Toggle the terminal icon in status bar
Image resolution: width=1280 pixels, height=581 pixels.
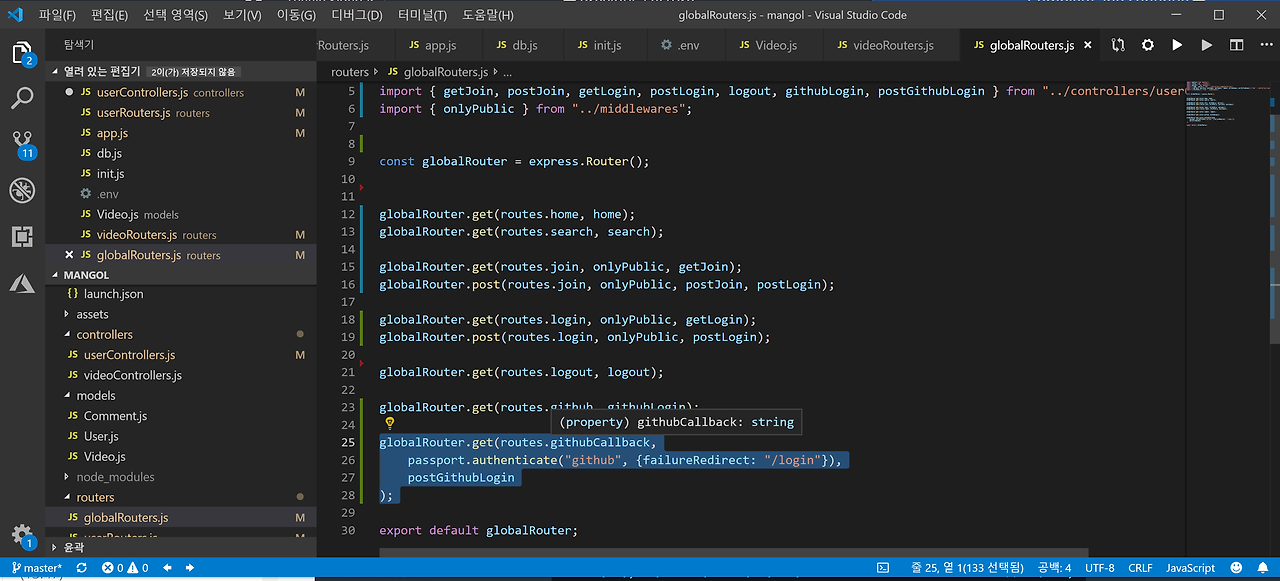[884, 568]
